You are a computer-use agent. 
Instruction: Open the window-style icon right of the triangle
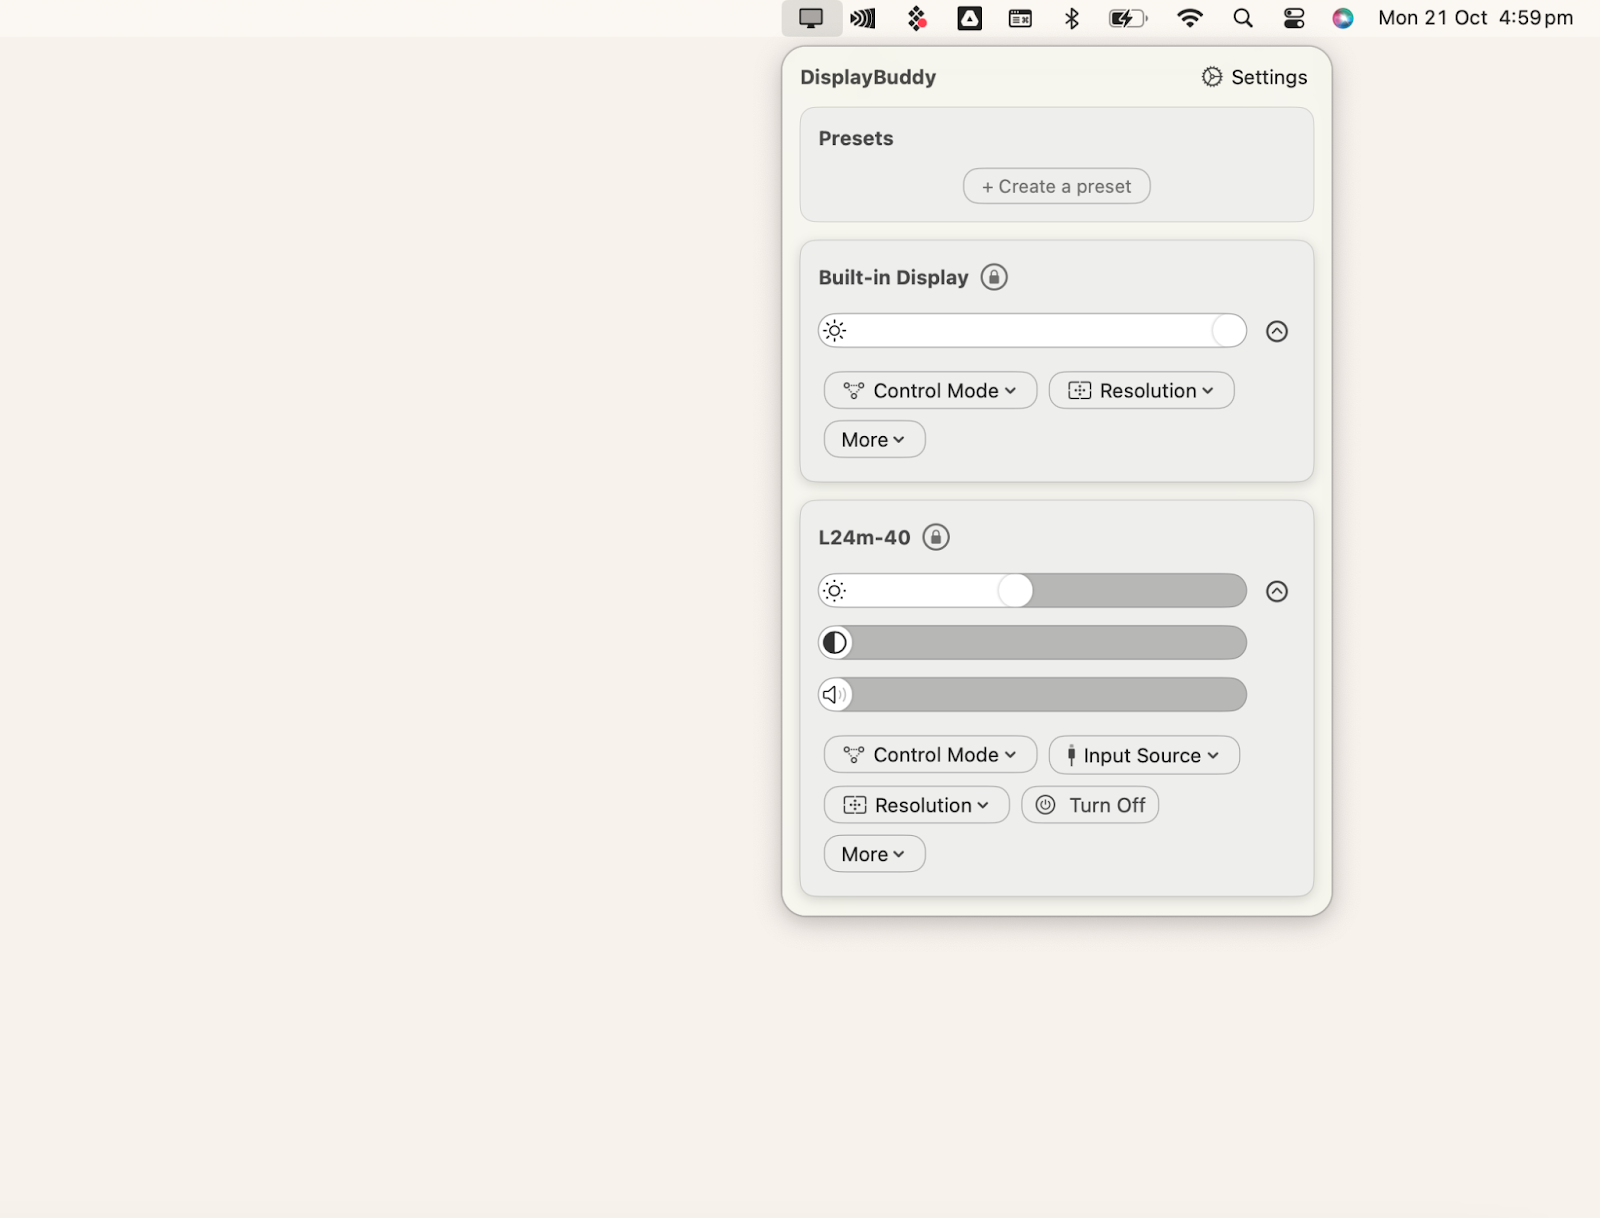[x=1020, y=18]
